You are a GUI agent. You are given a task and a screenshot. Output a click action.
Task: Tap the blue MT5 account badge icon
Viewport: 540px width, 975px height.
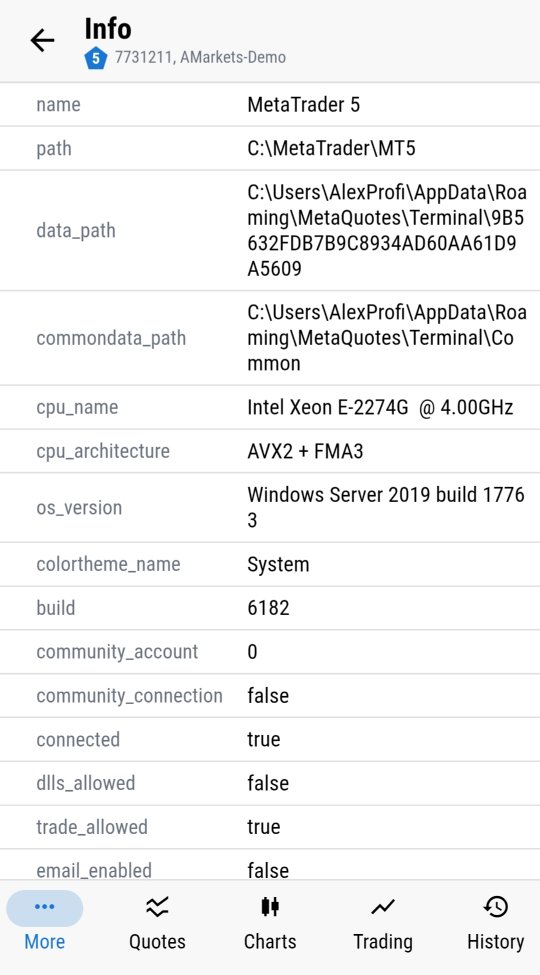point(96,58)
